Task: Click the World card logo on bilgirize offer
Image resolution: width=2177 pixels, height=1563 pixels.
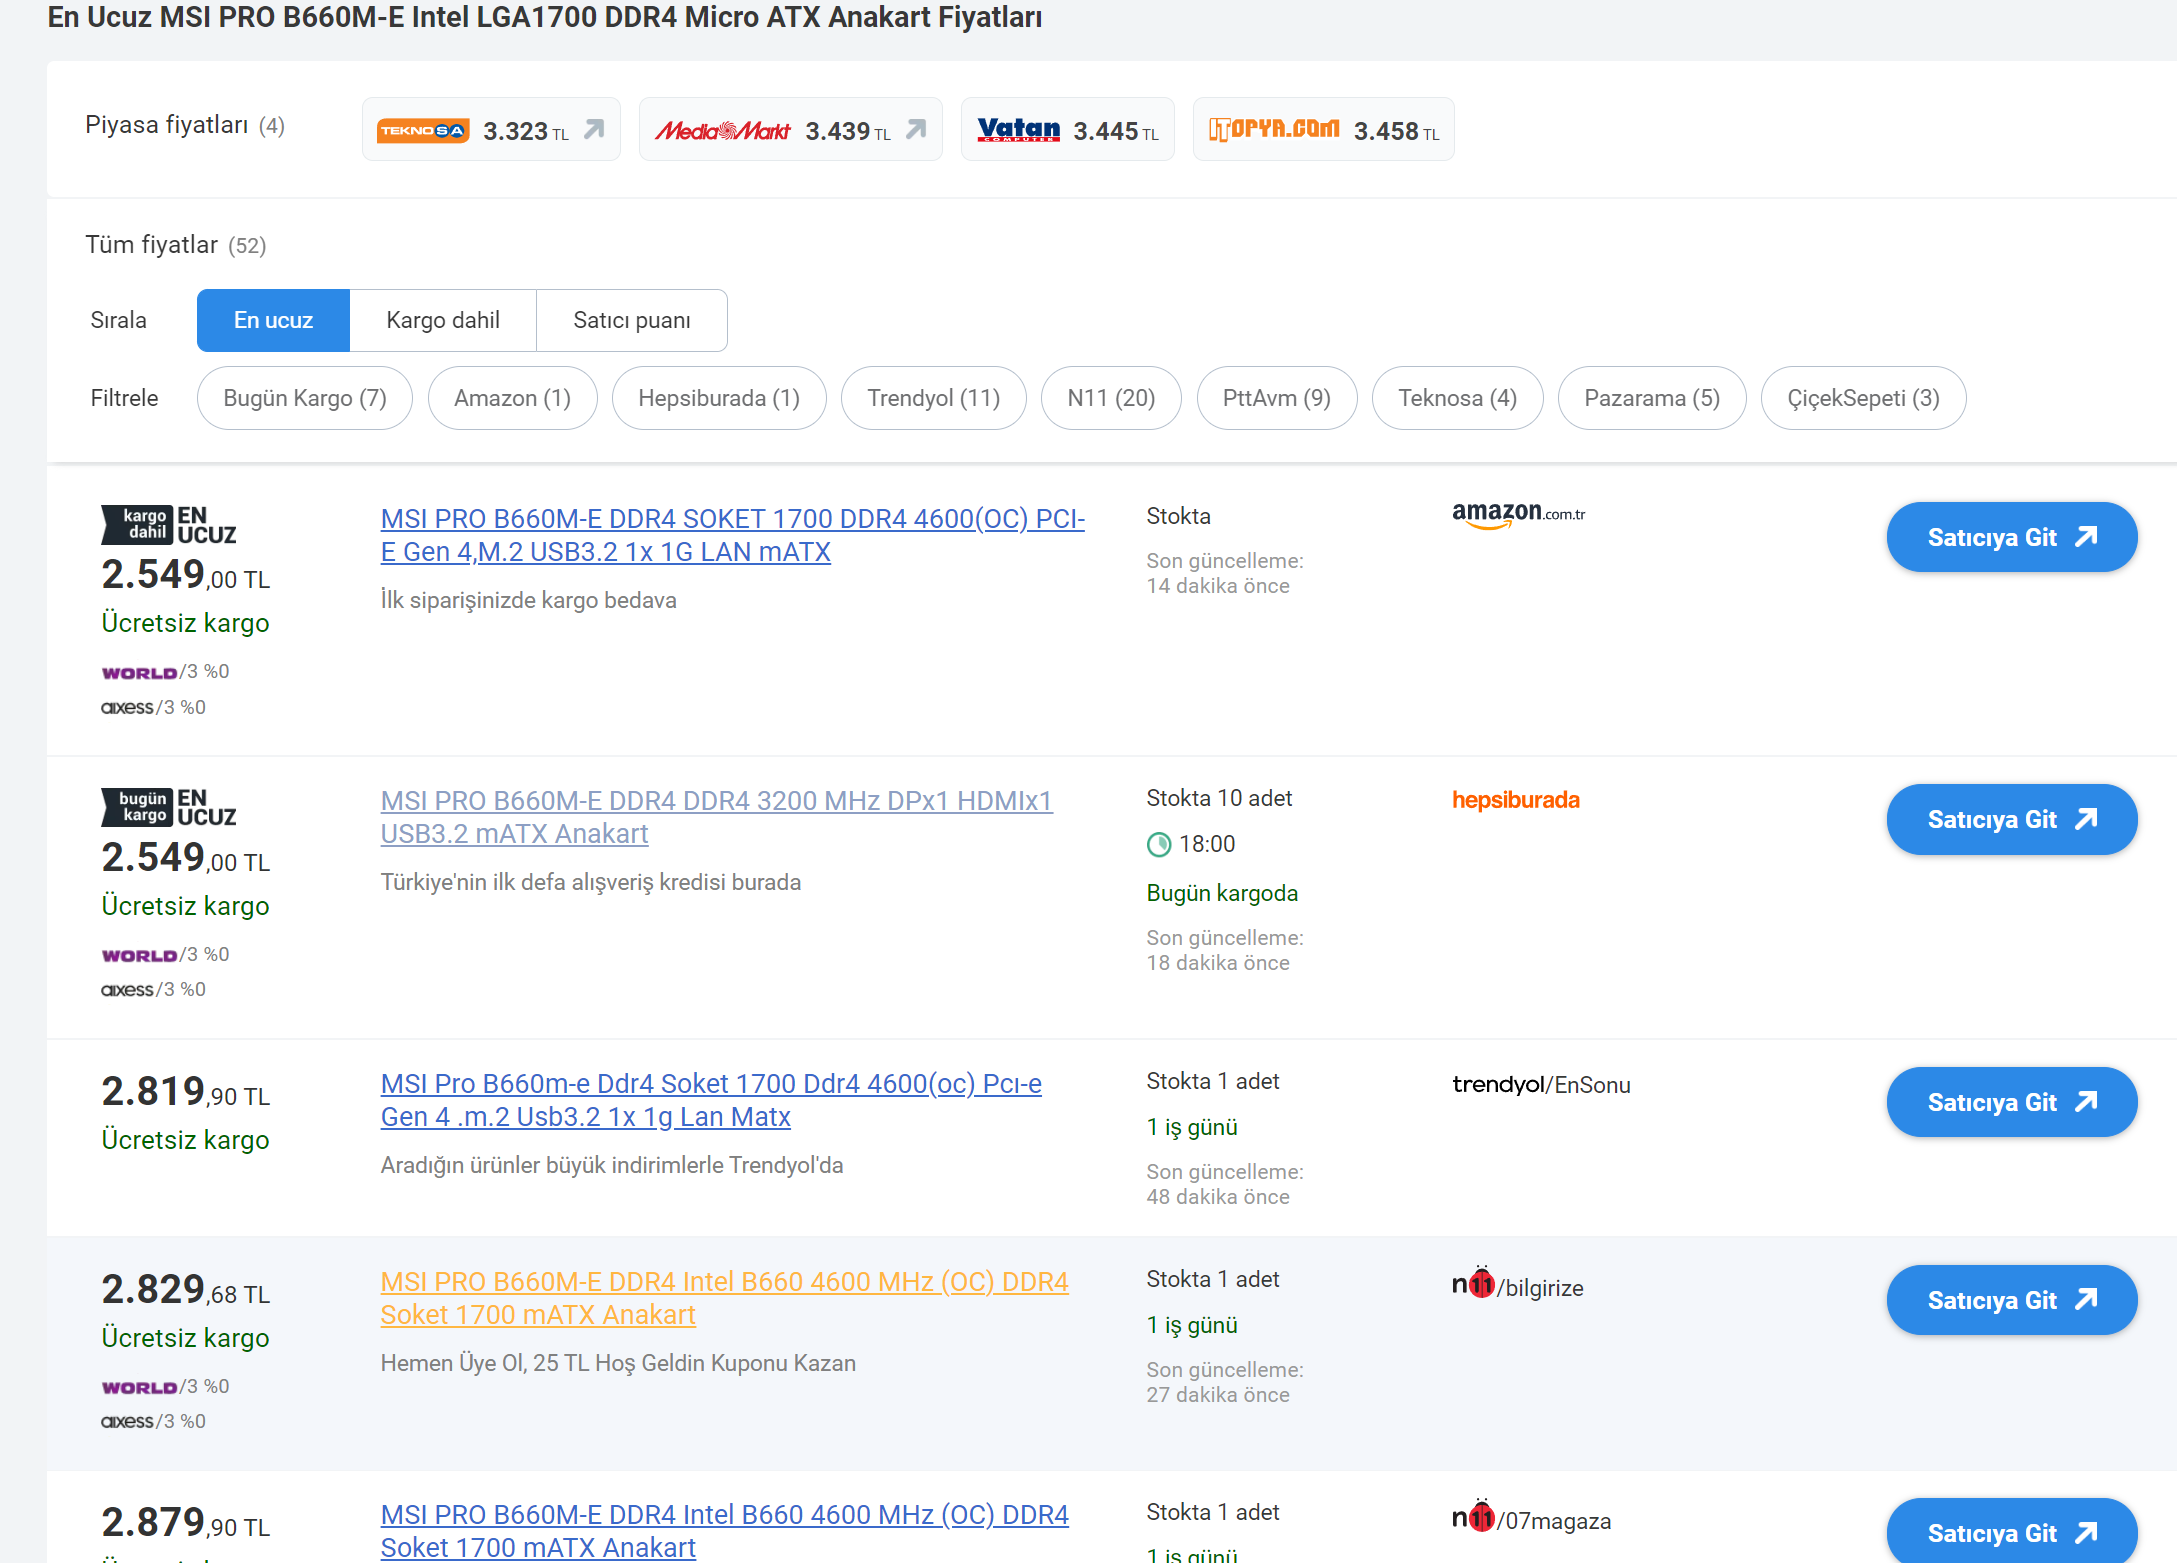Action: tap(140, 1388)
